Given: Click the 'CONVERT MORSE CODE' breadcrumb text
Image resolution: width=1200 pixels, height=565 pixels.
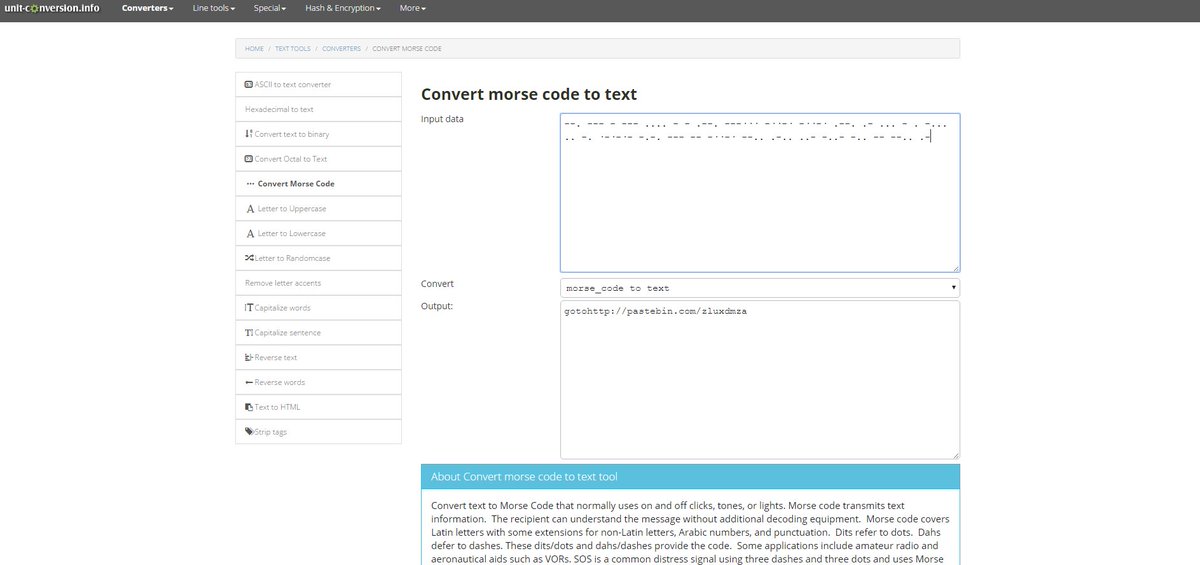Looking at the screenshot, I should click(407, 48).
